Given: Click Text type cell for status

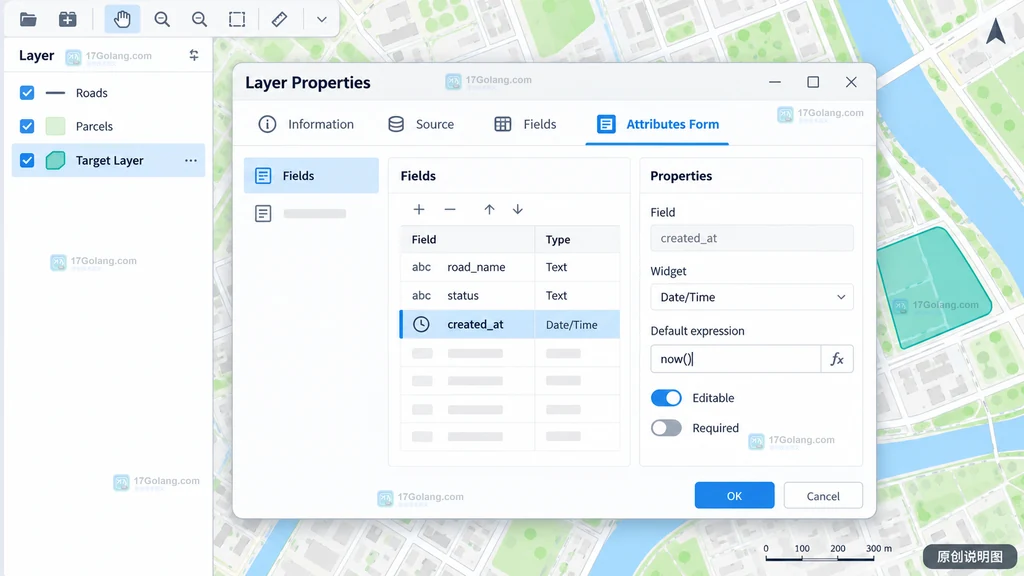Looking at the screenshot, I should [x=577, y=295].
